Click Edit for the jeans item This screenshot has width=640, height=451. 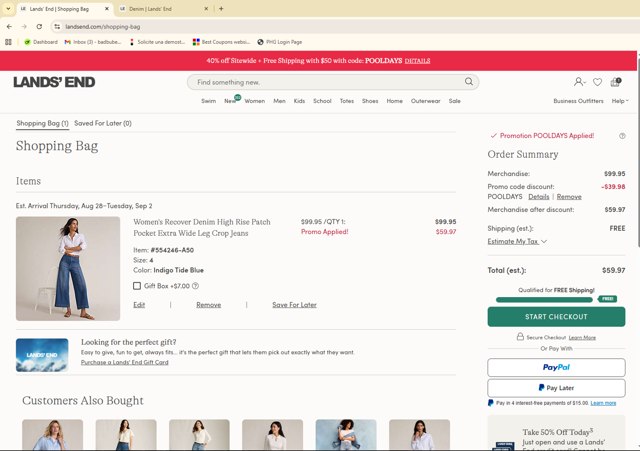pos(139,305)
